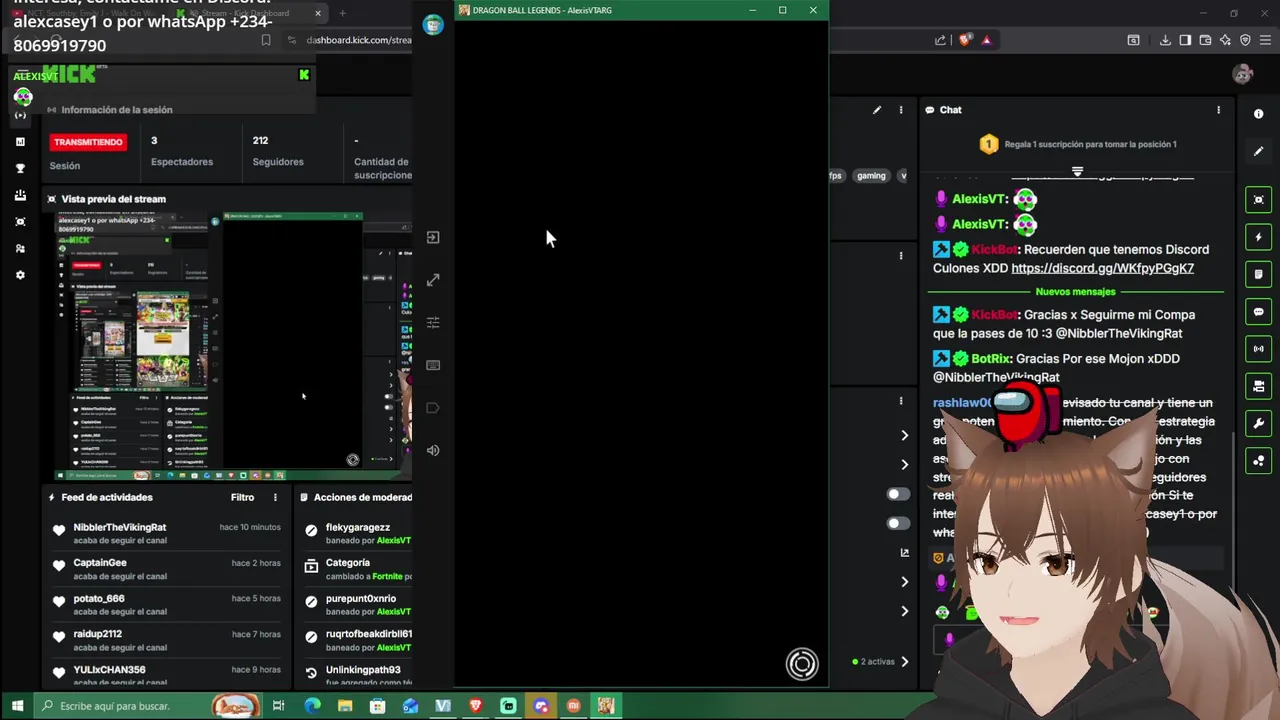Open the Discord invite link in chat
Image resolution: width=1280 pixels, height=720 pixels.
point(1102,268)
